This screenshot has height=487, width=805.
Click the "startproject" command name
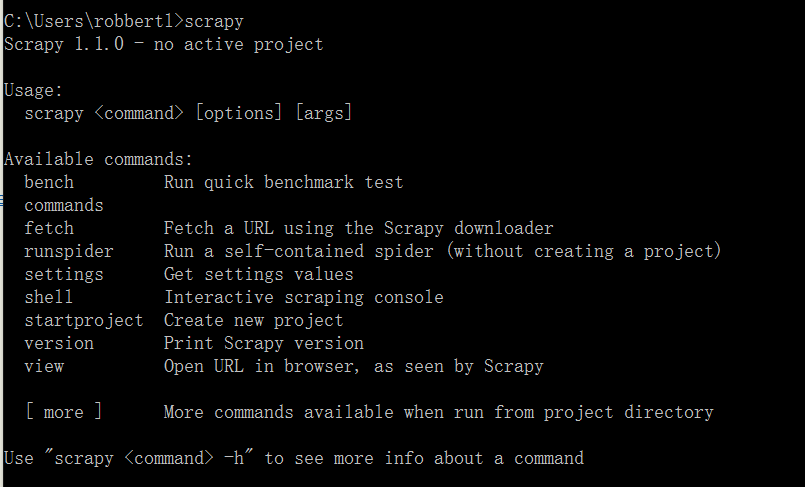pyautogui.click(x=84, y=320)
